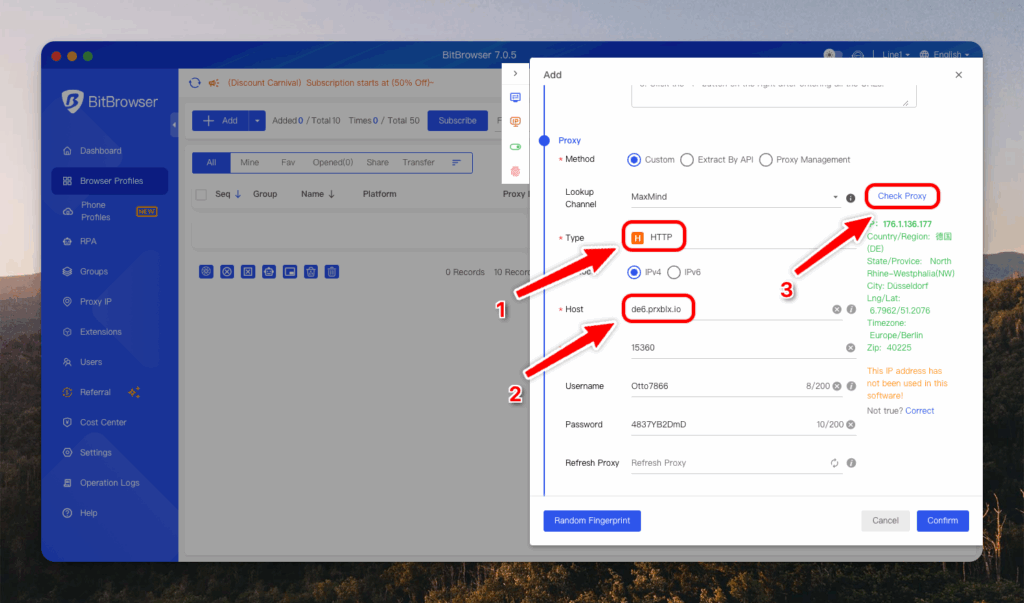
Task: Click the Subscribe button
Action: [457, 121]
